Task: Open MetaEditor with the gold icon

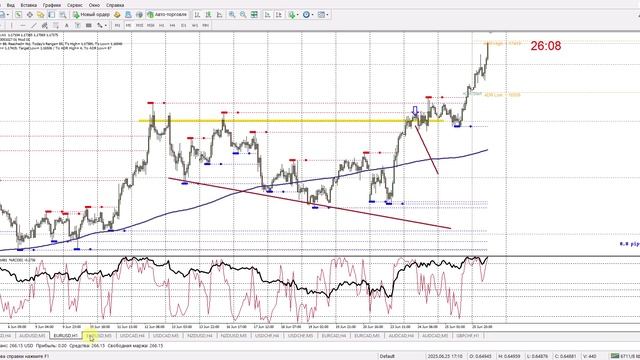Action: click(117, 15)
